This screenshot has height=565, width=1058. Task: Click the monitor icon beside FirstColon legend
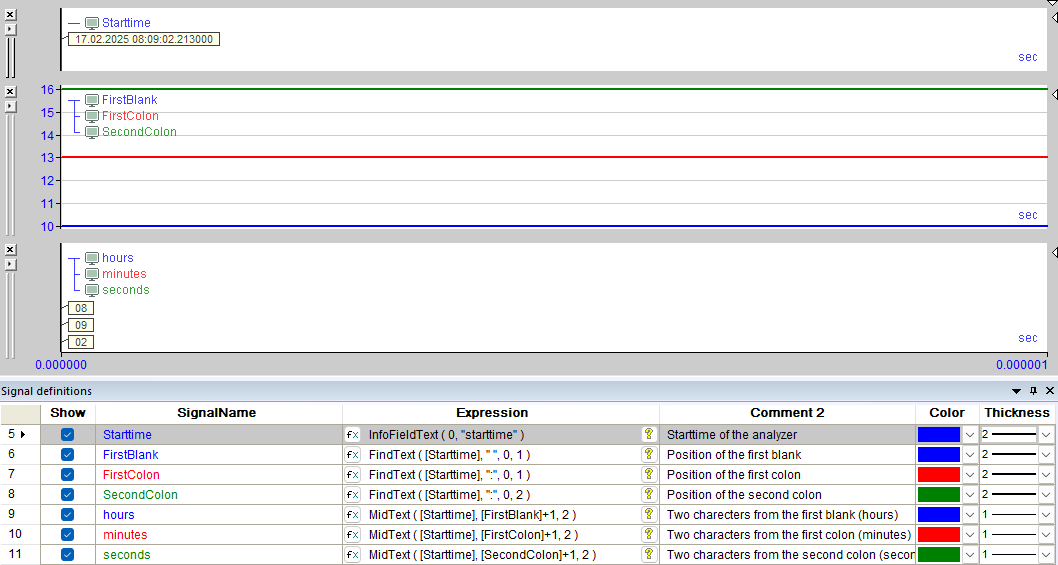(92, 116)
